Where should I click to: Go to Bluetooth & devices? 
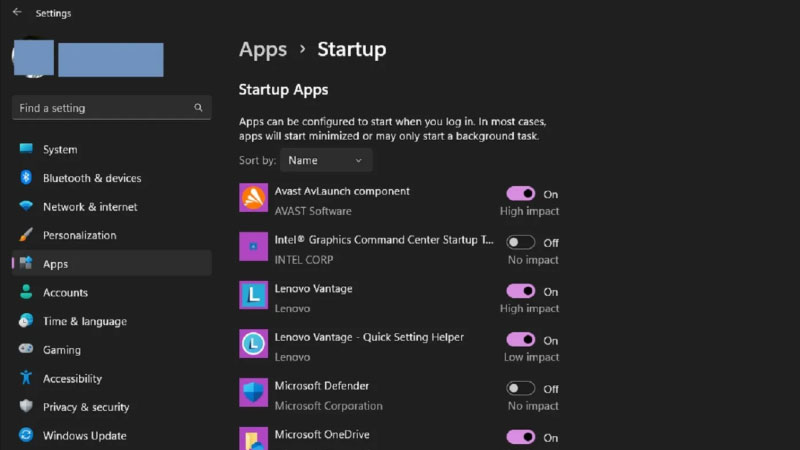pos(112,178)
